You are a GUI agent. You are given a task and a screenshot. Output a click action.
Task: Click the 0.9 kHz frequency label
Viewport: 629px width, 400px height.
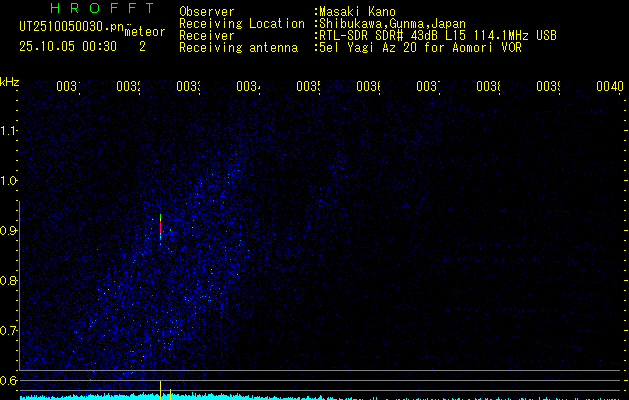pos(8,231)
